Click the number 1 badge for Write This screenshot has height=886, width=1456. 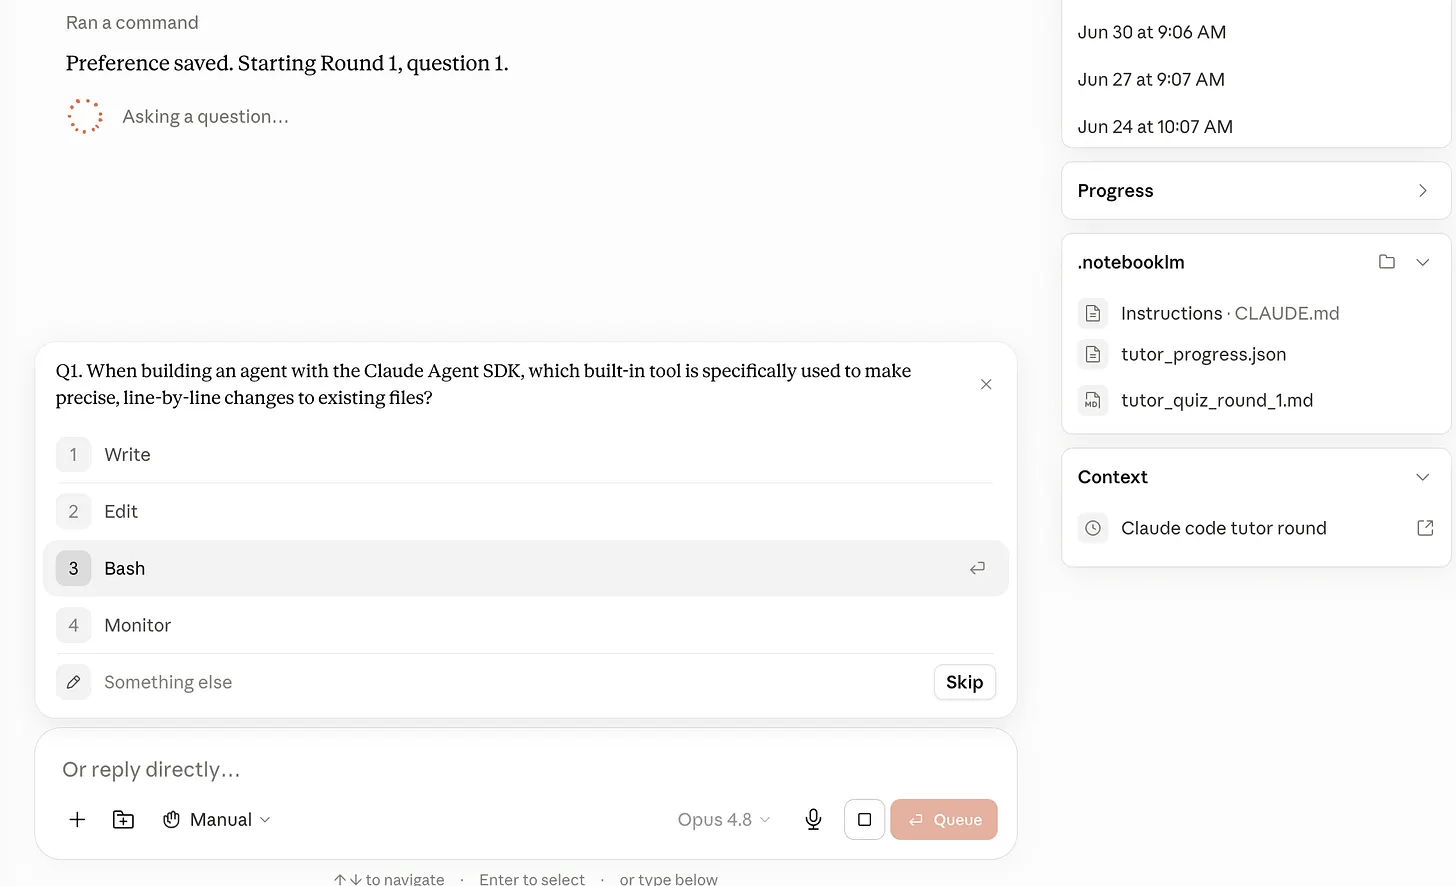[73, 455]
